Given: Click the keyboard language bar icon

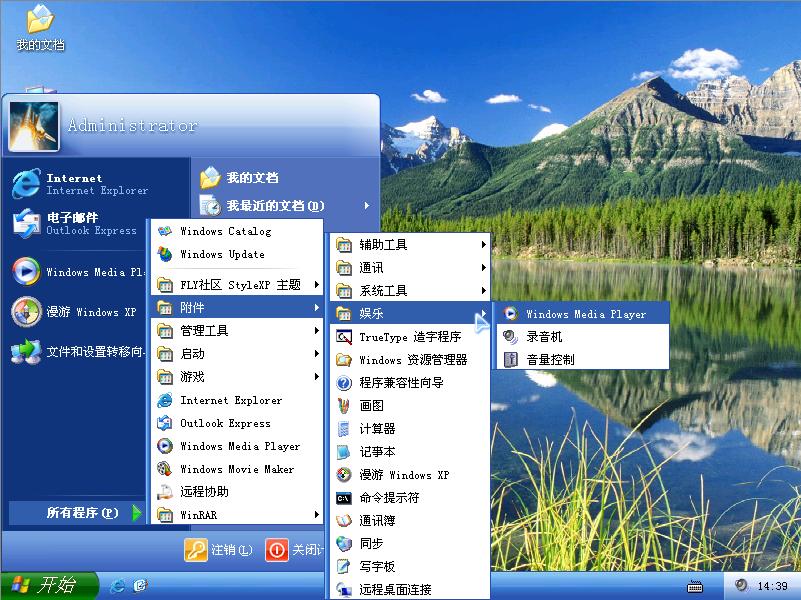Looking at the screenshot, I should point(695,587).
